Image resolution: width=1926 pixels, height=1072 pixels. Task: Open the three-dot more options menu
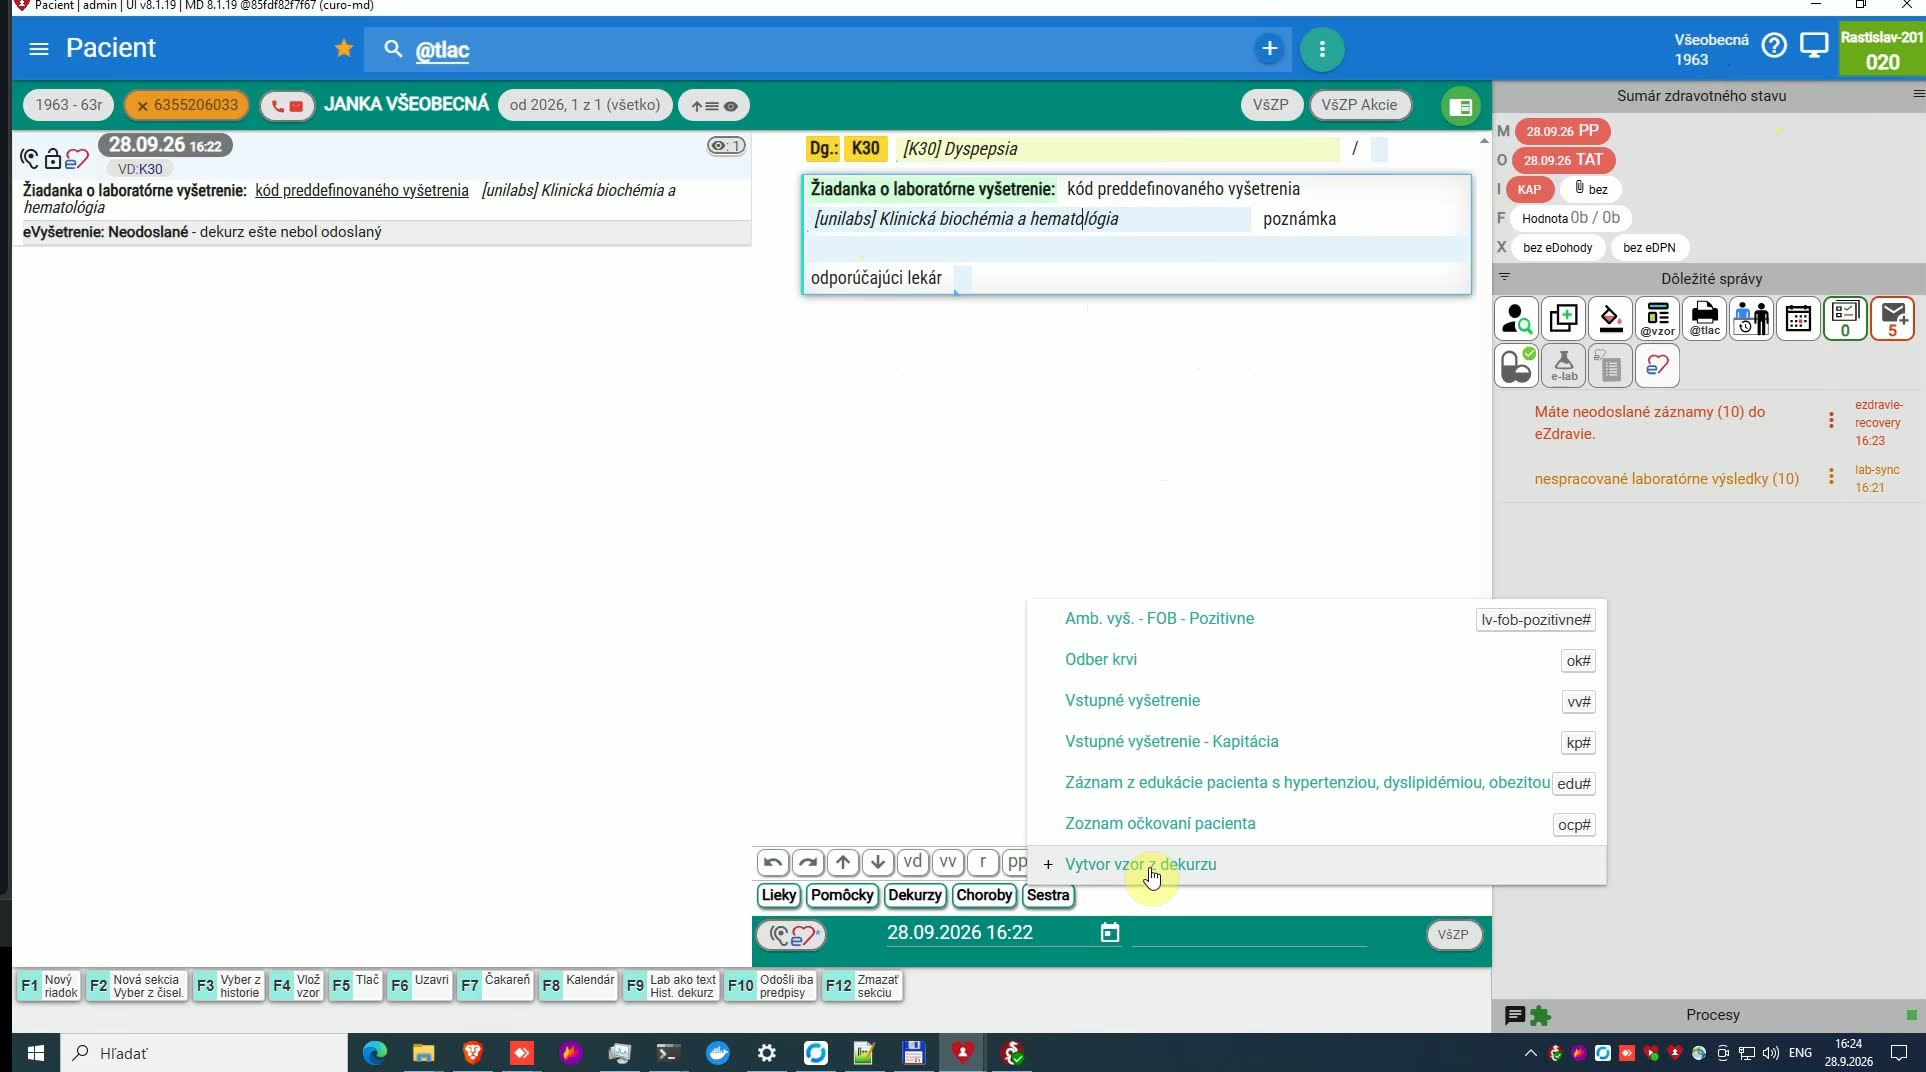coord(1322,49)
